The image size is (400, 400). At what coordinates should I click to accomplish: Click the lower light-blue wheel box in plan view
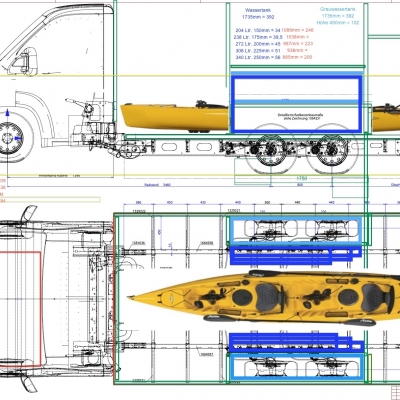[x=297, y=366]
